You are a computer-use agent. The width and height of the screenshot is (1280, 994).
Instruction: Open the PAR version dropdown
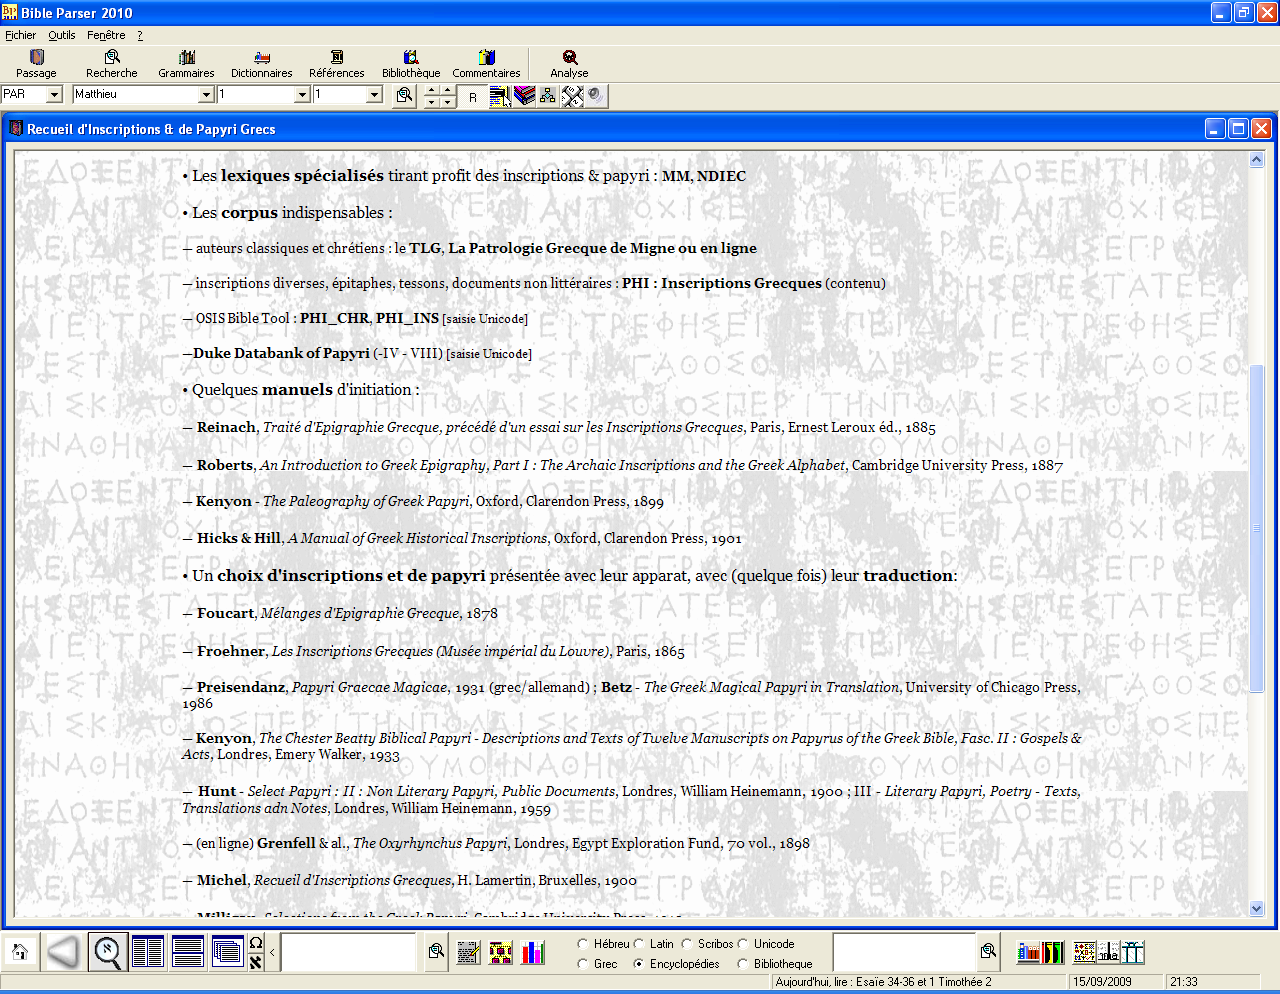click(x=54, y=94)
